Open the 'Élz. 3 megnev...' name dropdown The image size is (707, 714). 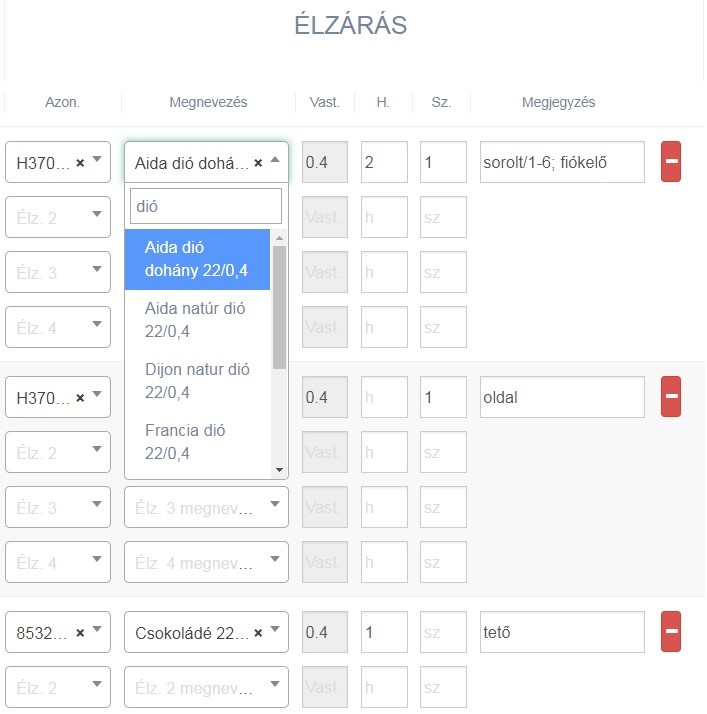[206, 507]
